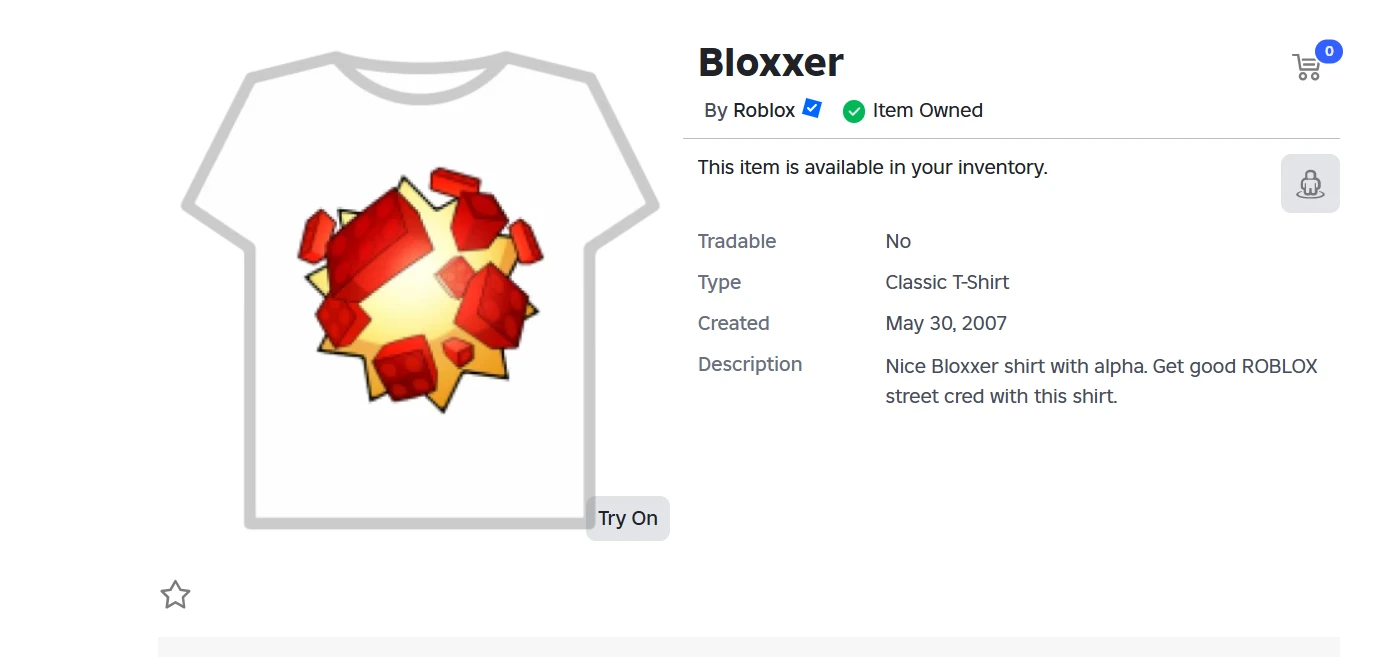Click the Item Owned label

click(927, 111)
